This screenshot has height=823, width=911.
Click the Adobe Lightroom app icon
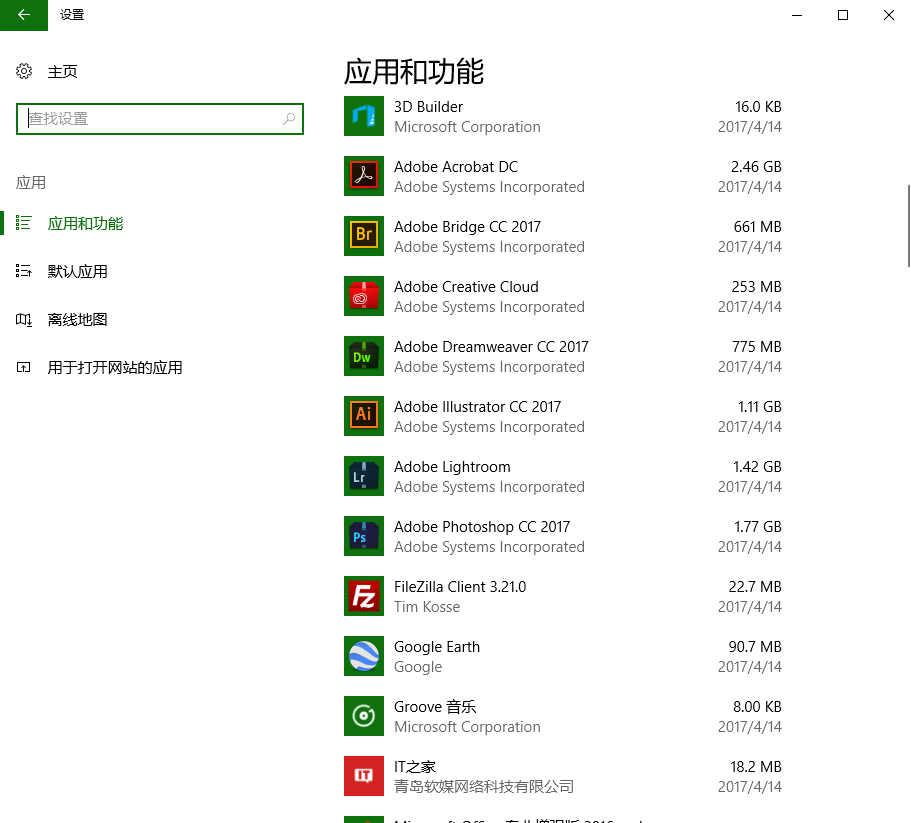point(363,476)
